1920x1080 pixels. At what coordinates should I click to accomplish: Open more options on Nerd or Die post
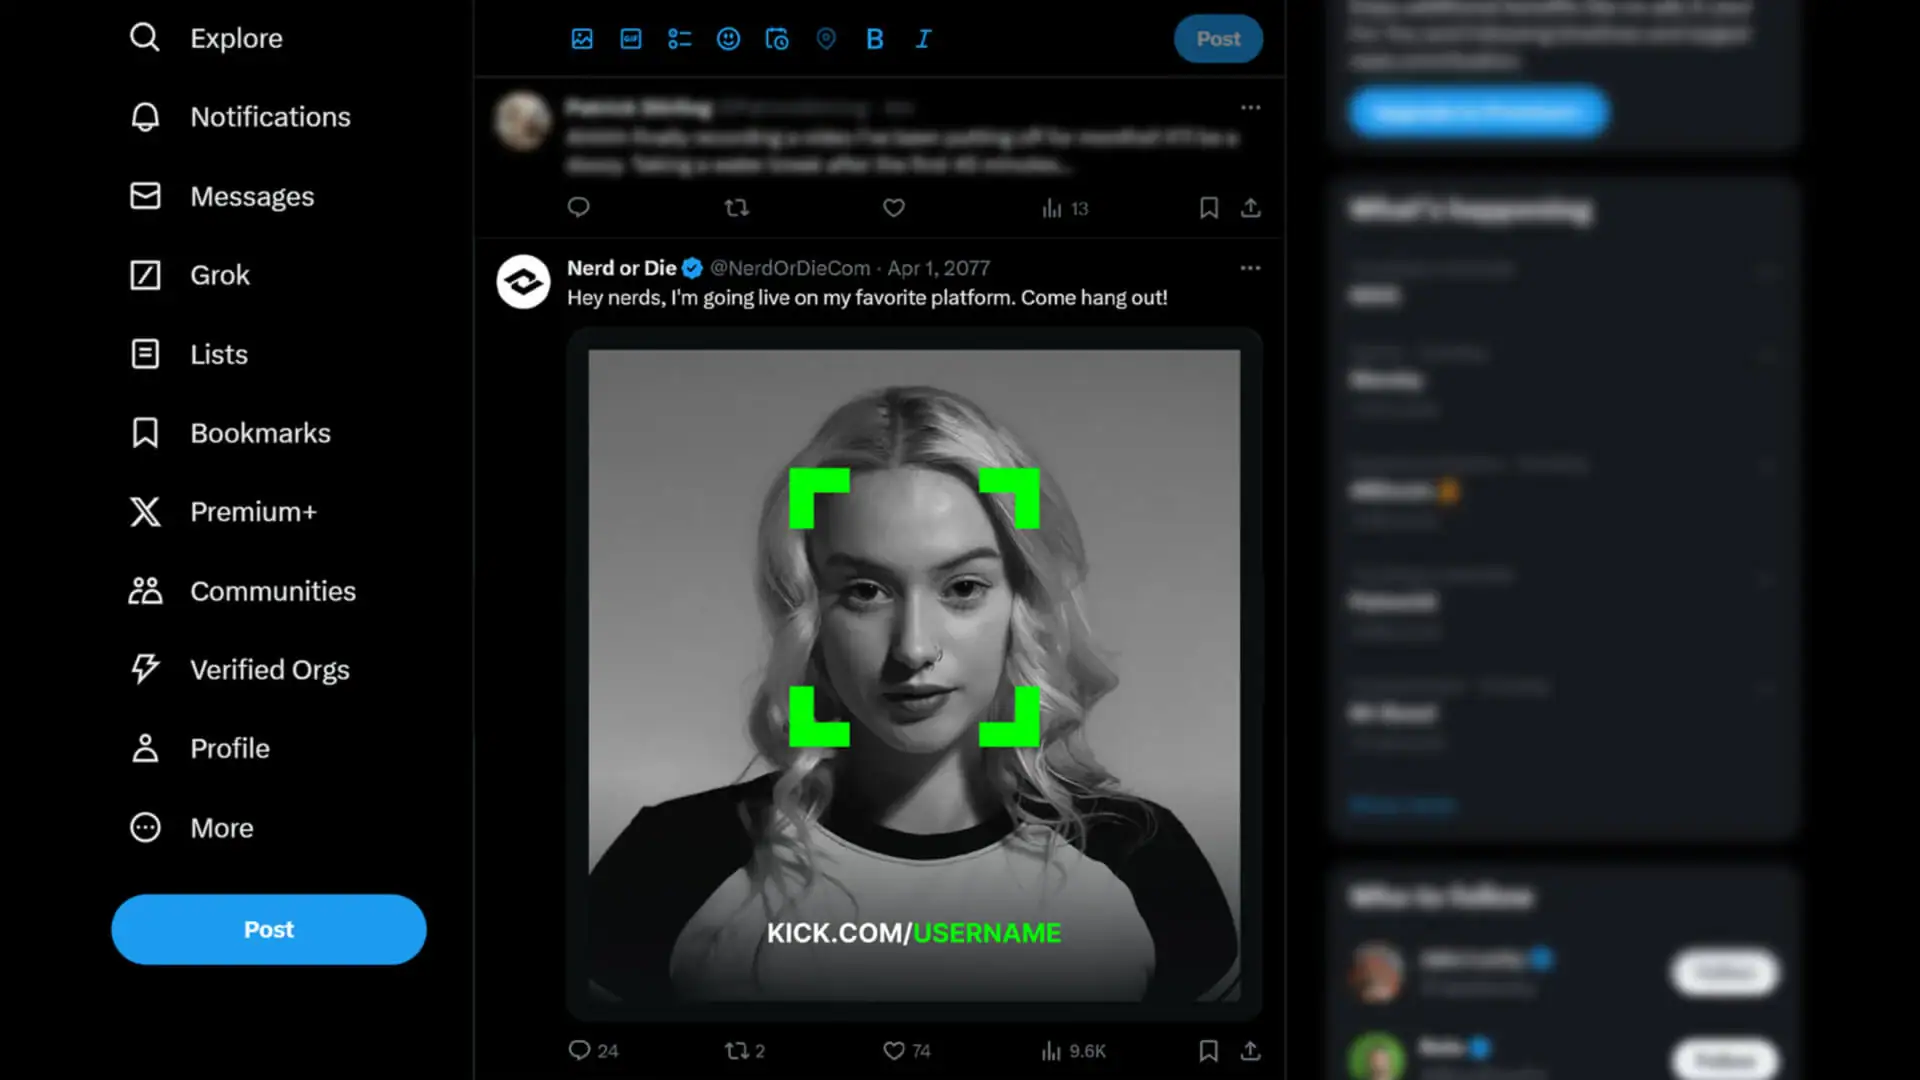point(1250,268)
